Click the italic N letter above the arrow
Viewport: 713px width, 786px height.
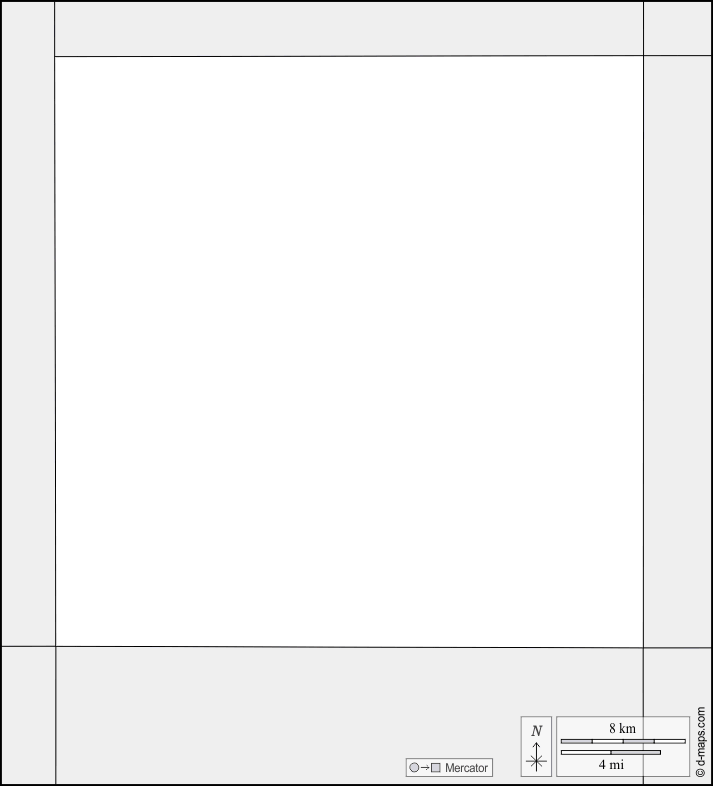tap(537, 731)
